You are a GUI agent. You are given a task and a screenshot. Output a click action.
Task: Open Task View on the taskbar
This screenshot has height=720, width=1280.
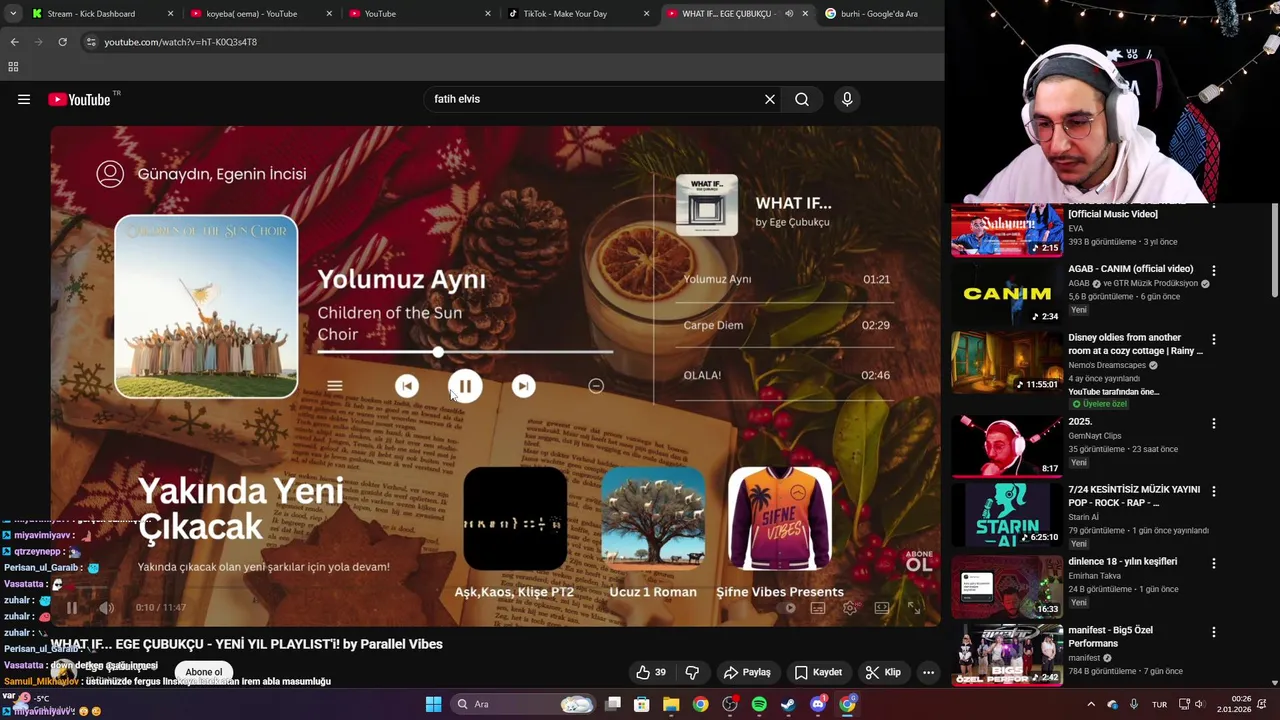tap(613, 704)
